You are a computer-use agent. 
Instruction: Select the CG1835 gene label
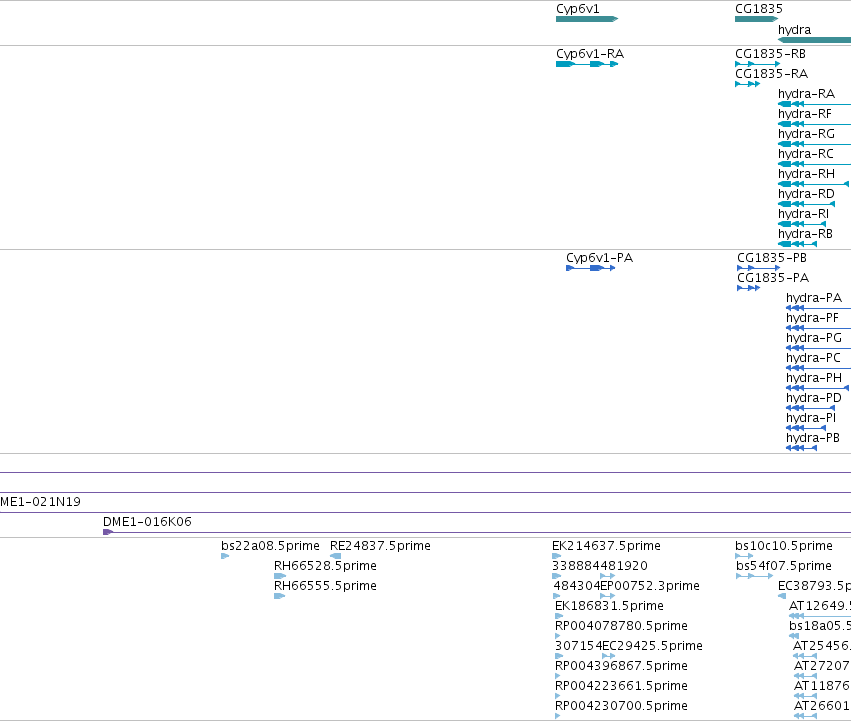759,9
